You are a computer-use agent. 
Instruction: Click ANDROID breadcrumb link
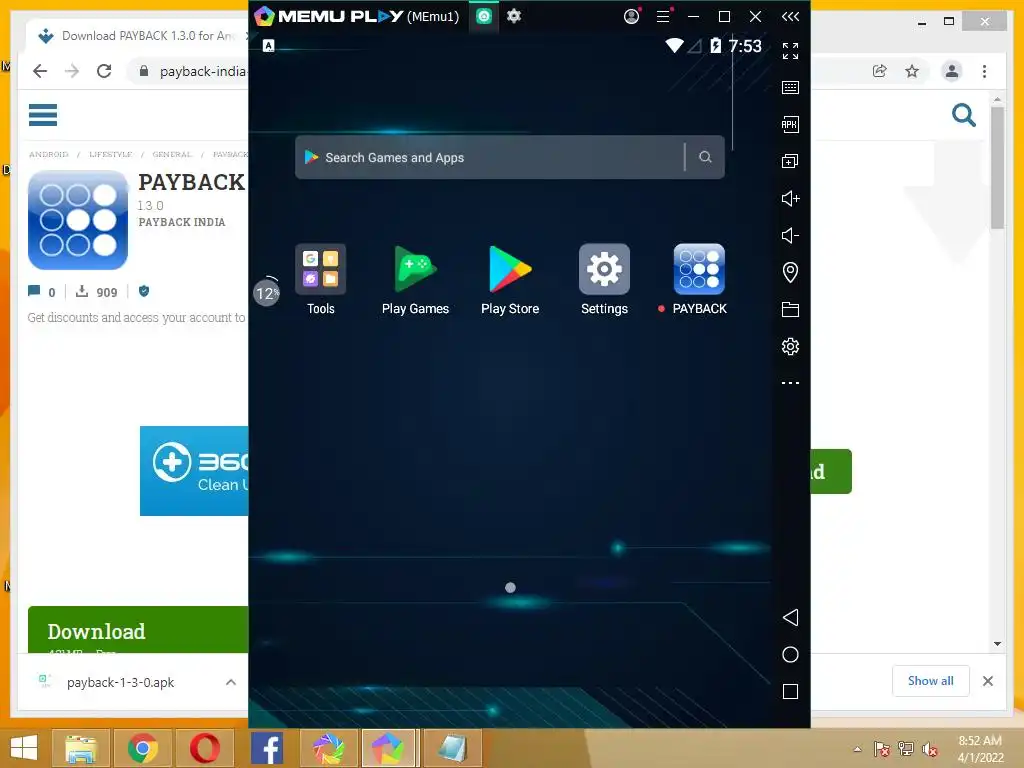(48, 155)
